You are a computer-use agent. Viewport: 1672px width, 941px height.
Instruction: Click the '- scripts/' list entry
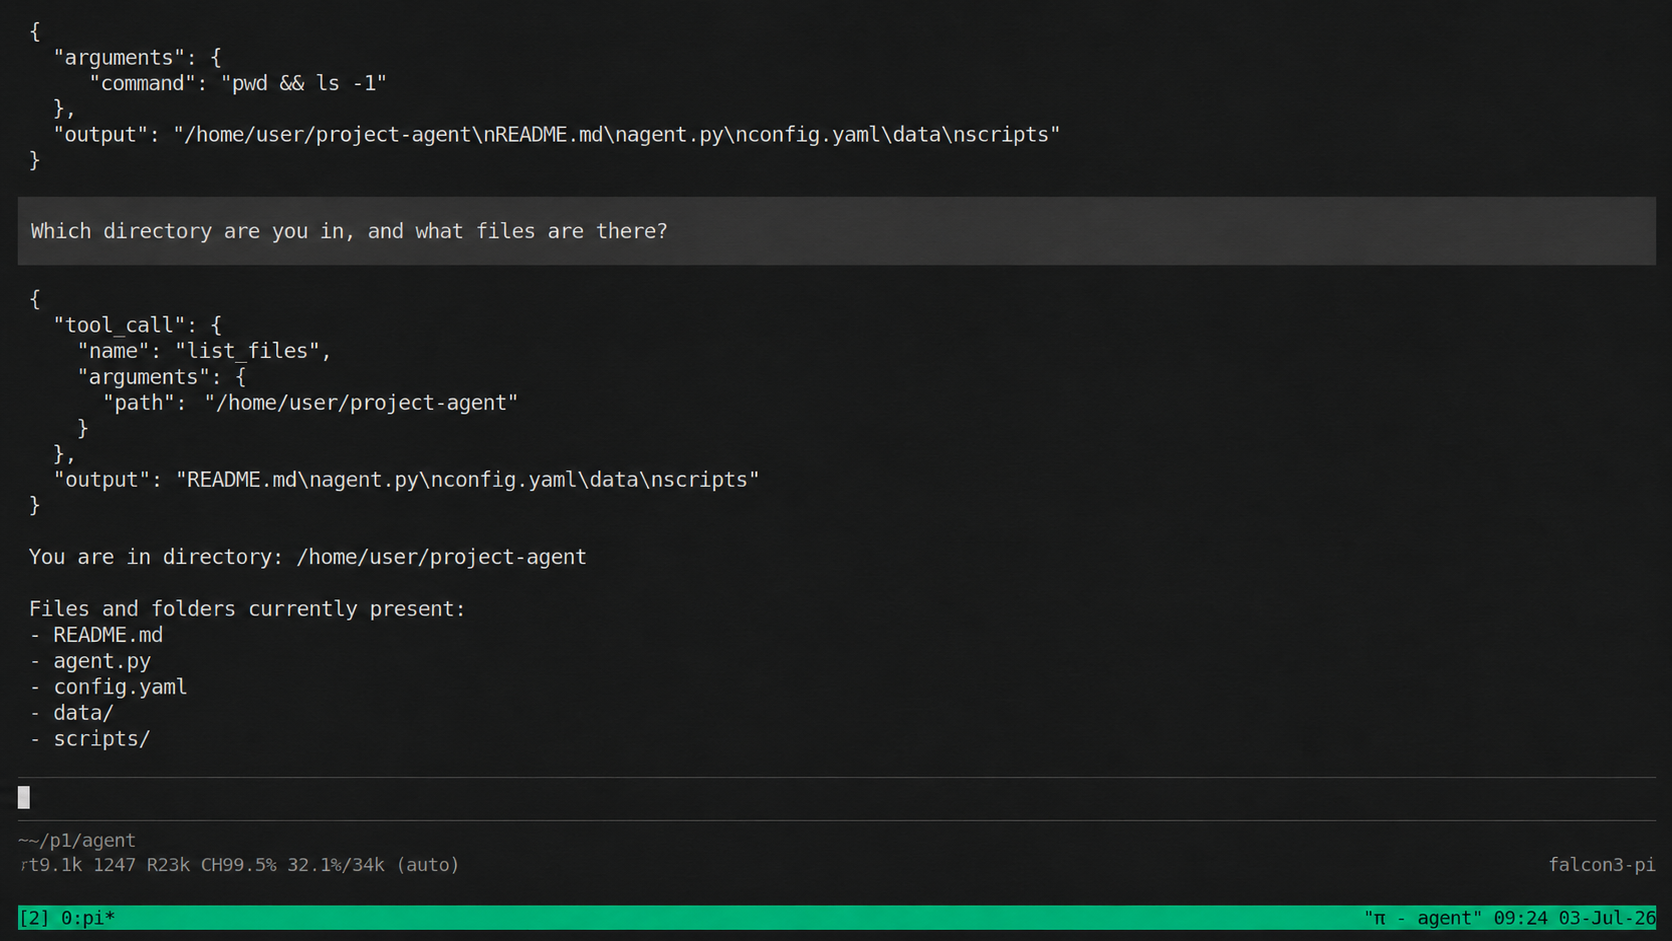(x=90, y=739)
